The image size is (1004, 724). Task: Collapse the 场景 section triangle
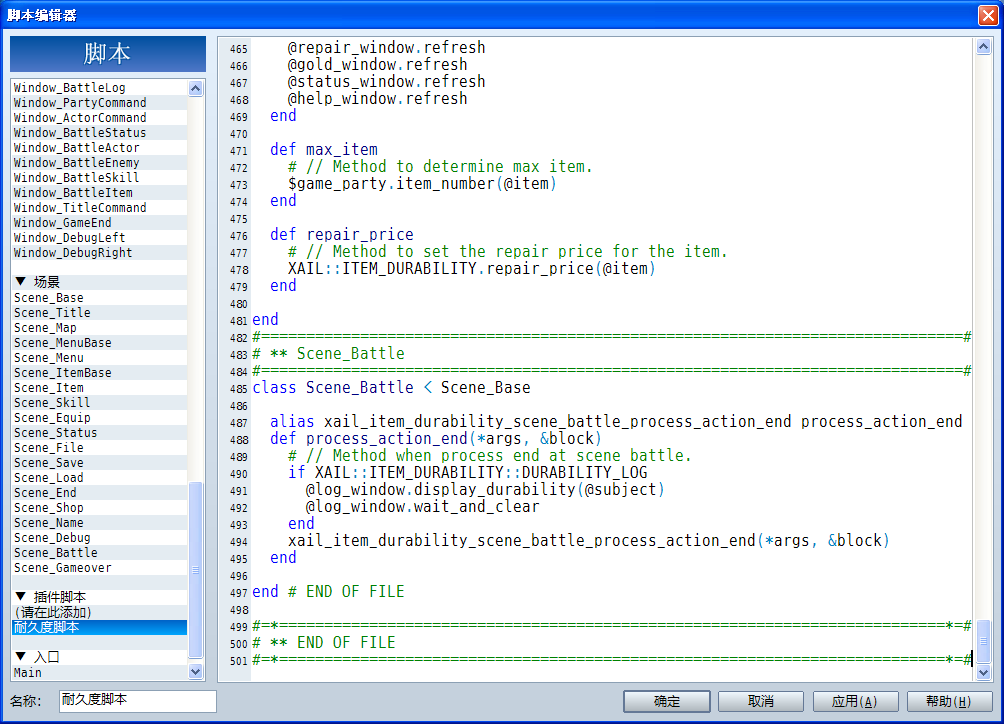20,281
